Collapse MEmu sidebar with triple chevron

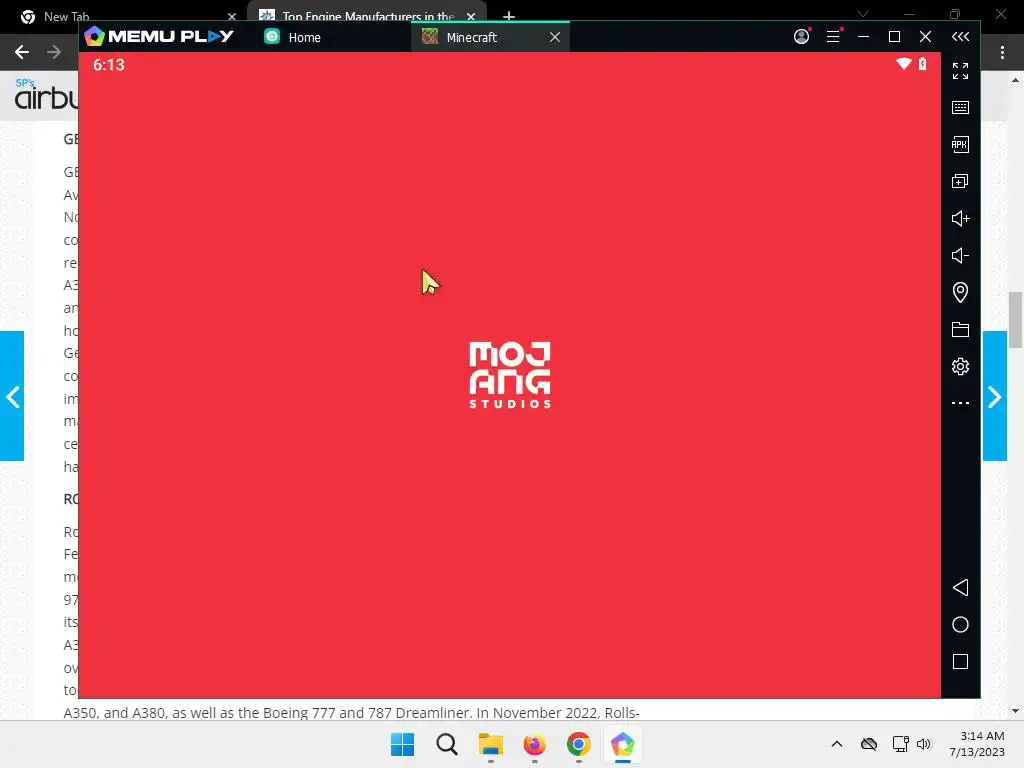(x=960, y=37)
